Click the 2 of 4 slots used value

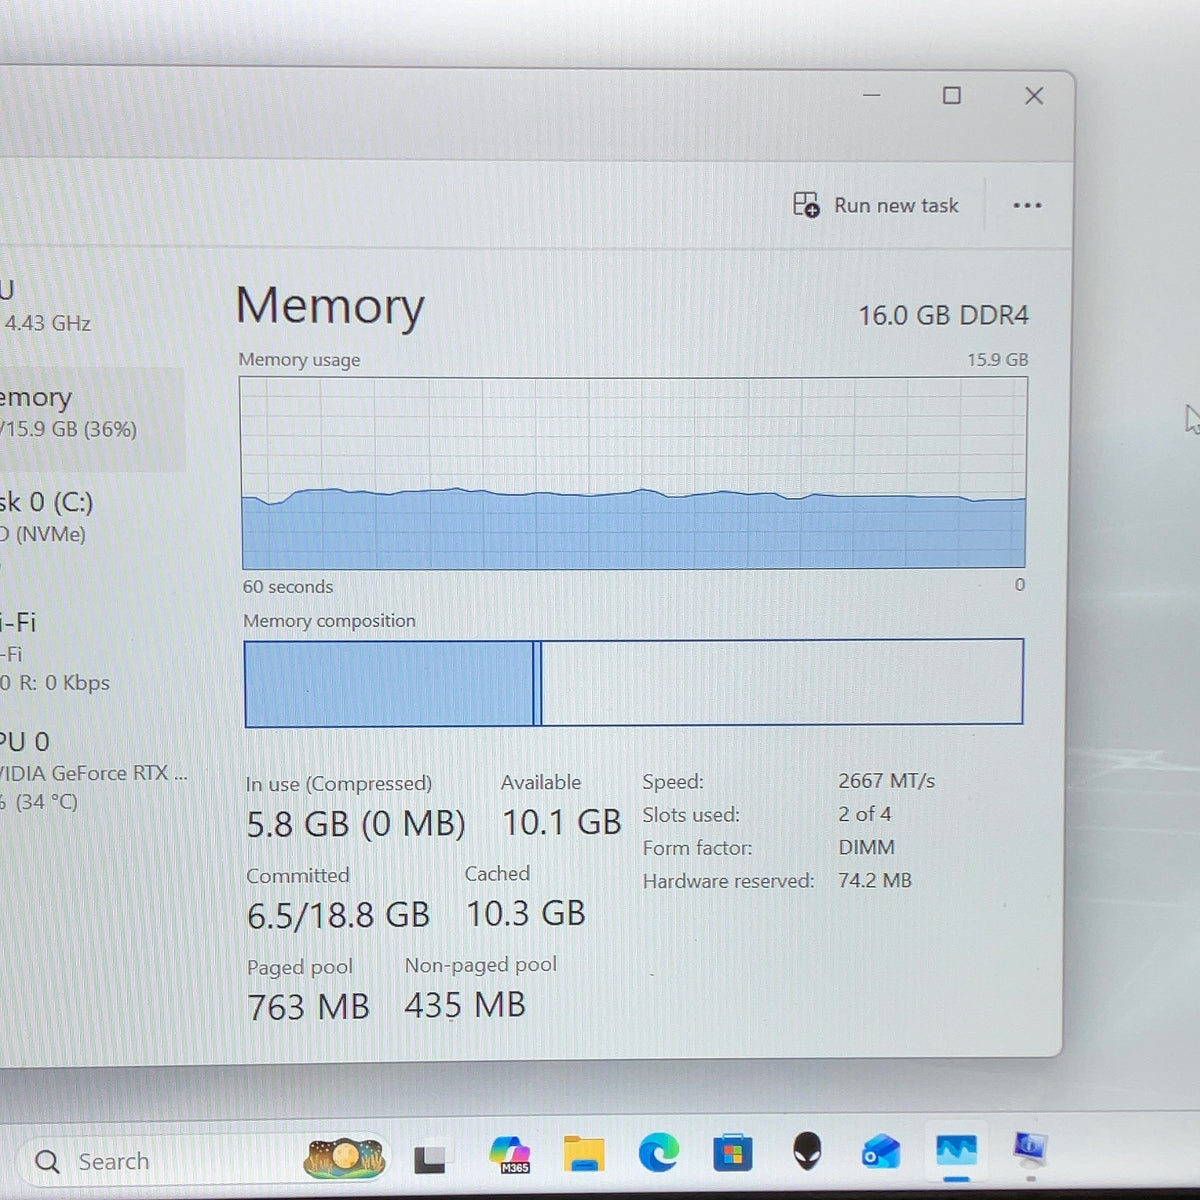click(x=864, y=814)
